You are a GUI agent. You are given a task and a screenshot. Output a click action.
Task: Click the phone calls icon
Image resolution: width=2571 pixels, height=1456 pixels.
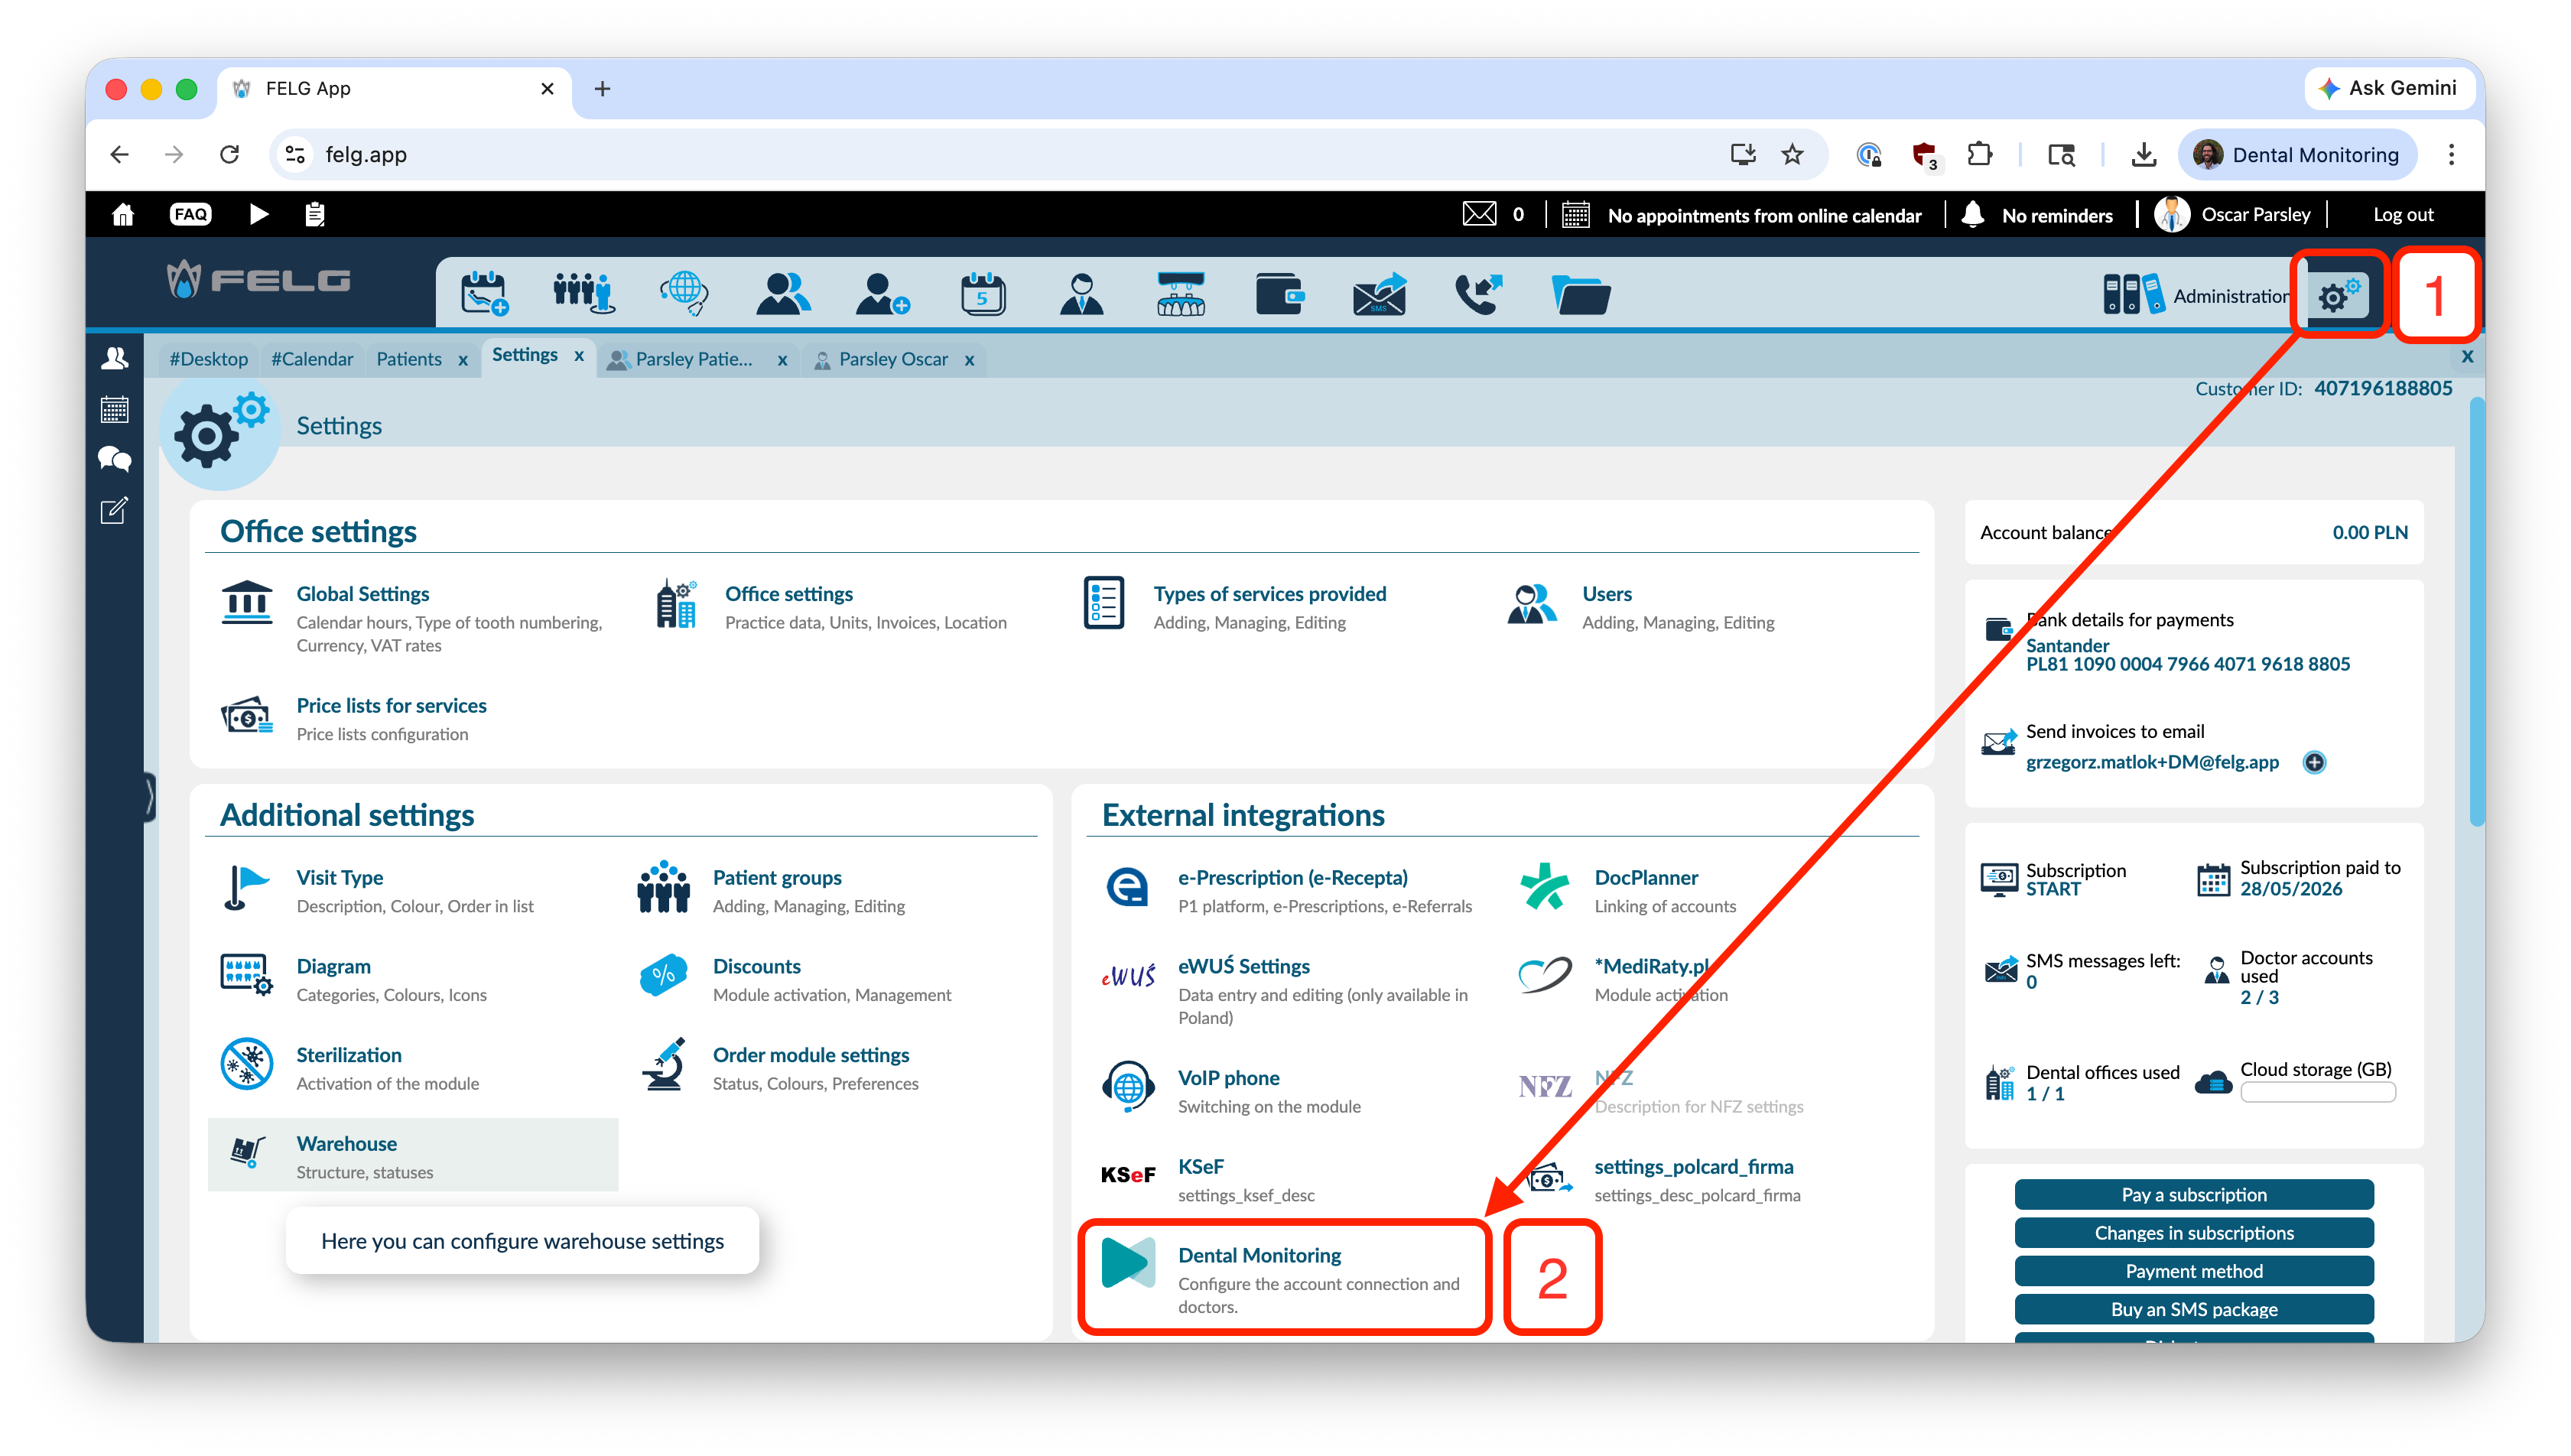tap(1479, 293)
